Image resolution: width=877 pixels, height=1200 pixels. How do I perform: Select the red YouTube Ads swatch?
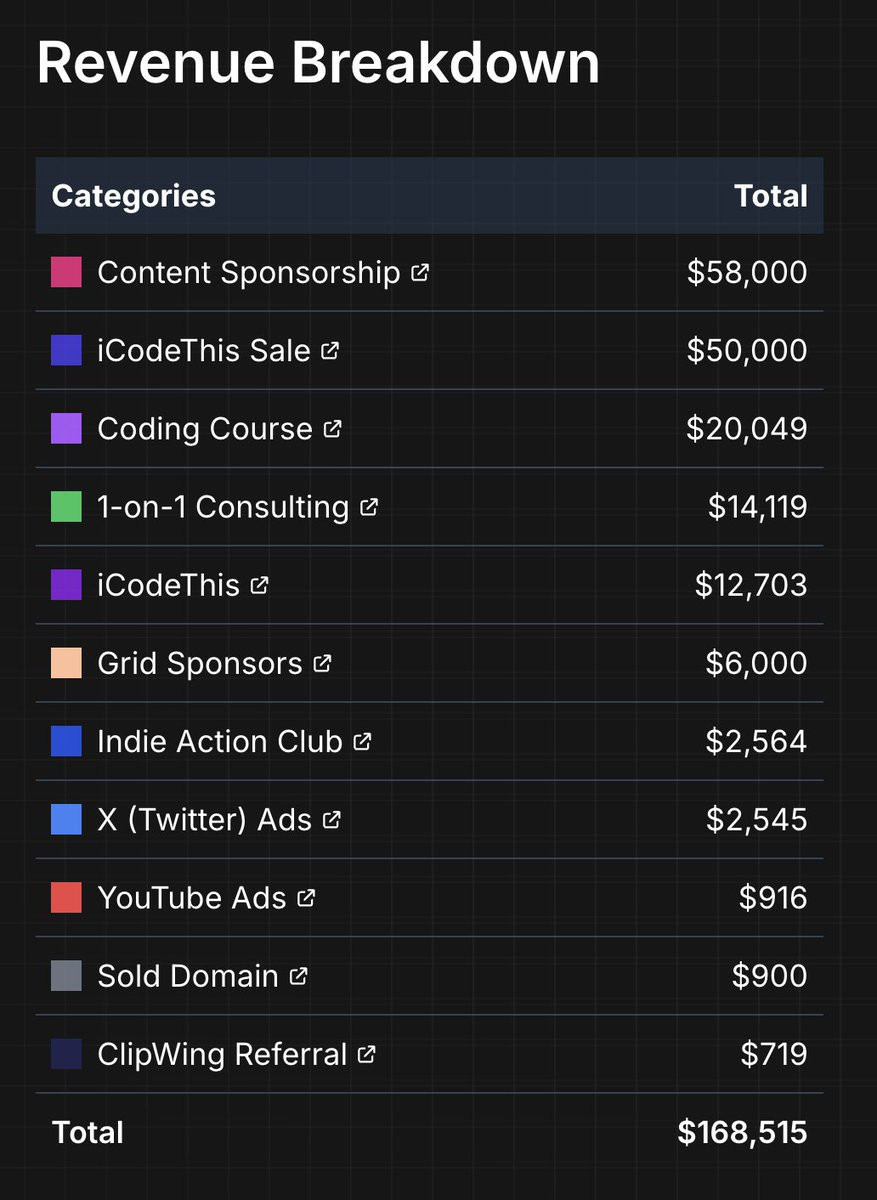(66, 898)
